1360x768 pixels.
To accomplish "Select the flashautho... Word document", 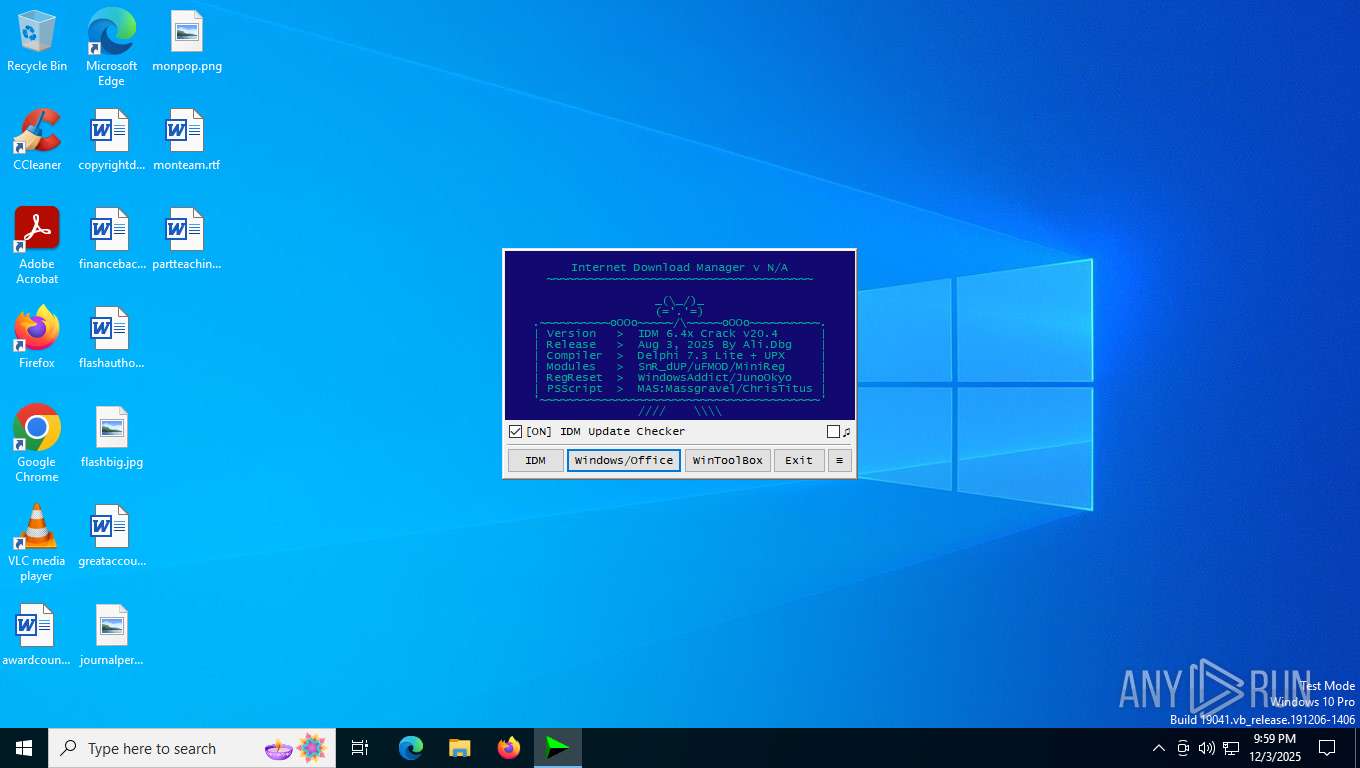I will click(x=111, y=337).
